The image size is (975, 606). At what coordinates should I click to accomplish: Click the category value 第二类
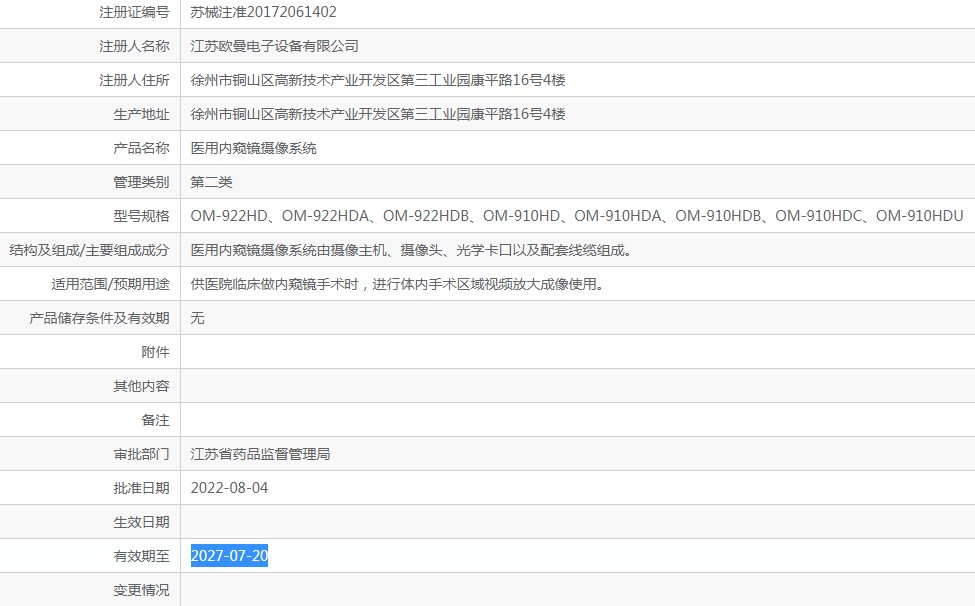[x=211, y=182]
